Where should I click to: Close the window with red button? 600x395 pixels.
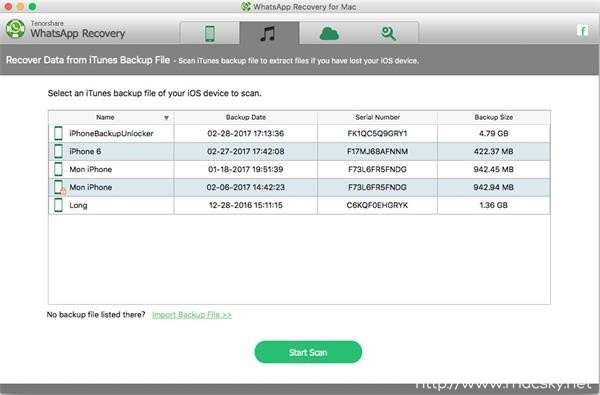8,7
